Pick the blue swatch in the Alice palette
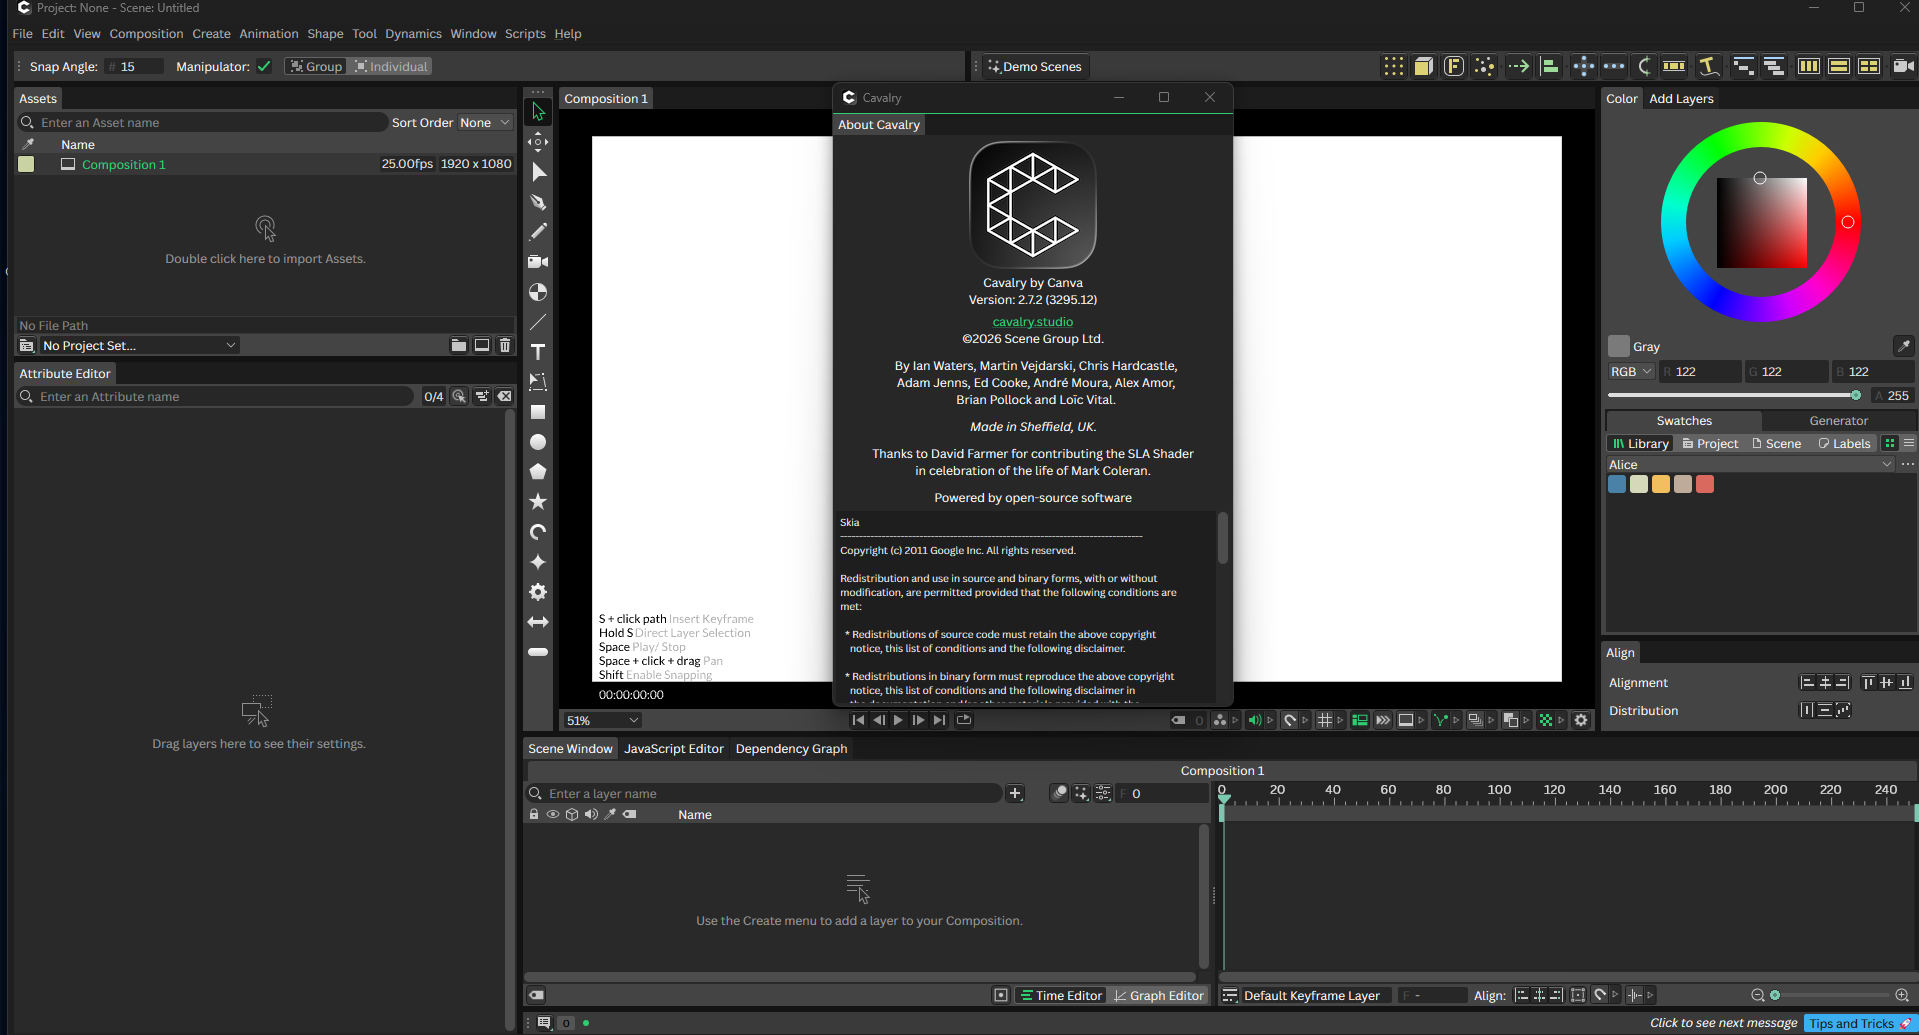The height and width of the screenshot is (1035, 1919). point(1617,484)
